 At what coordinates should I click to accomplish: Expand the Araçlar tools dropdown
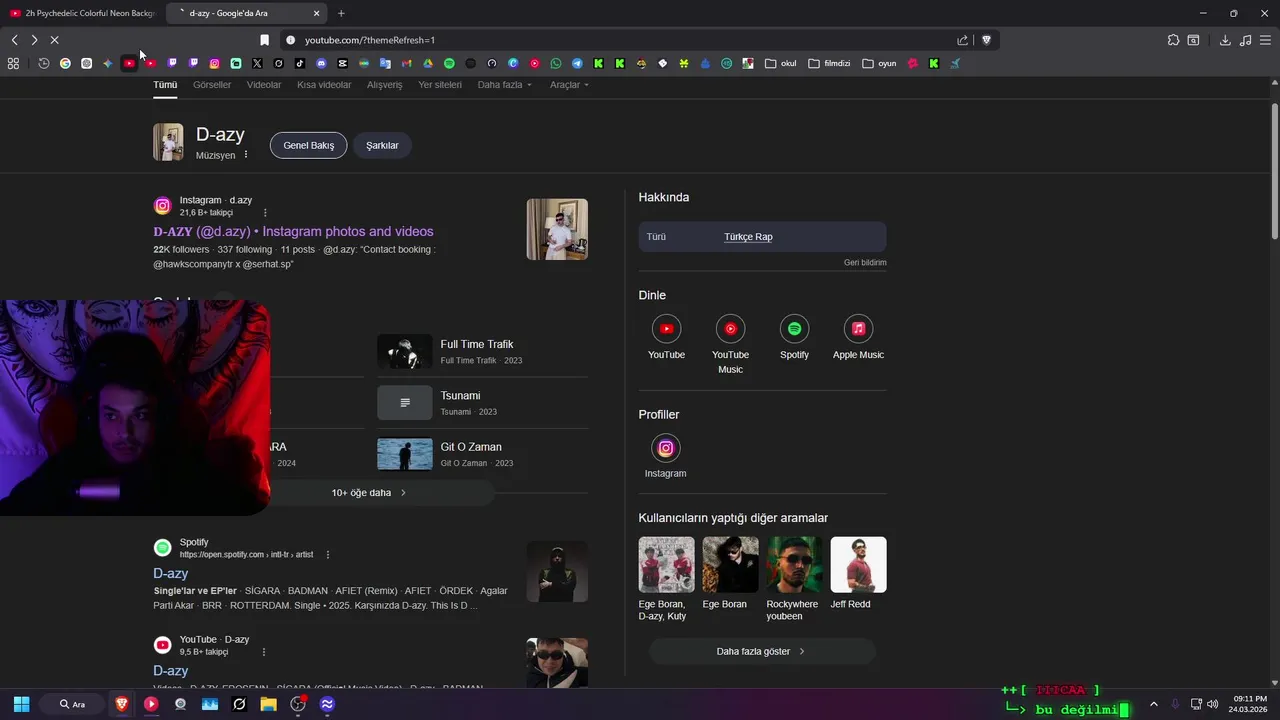pos(569,85)
